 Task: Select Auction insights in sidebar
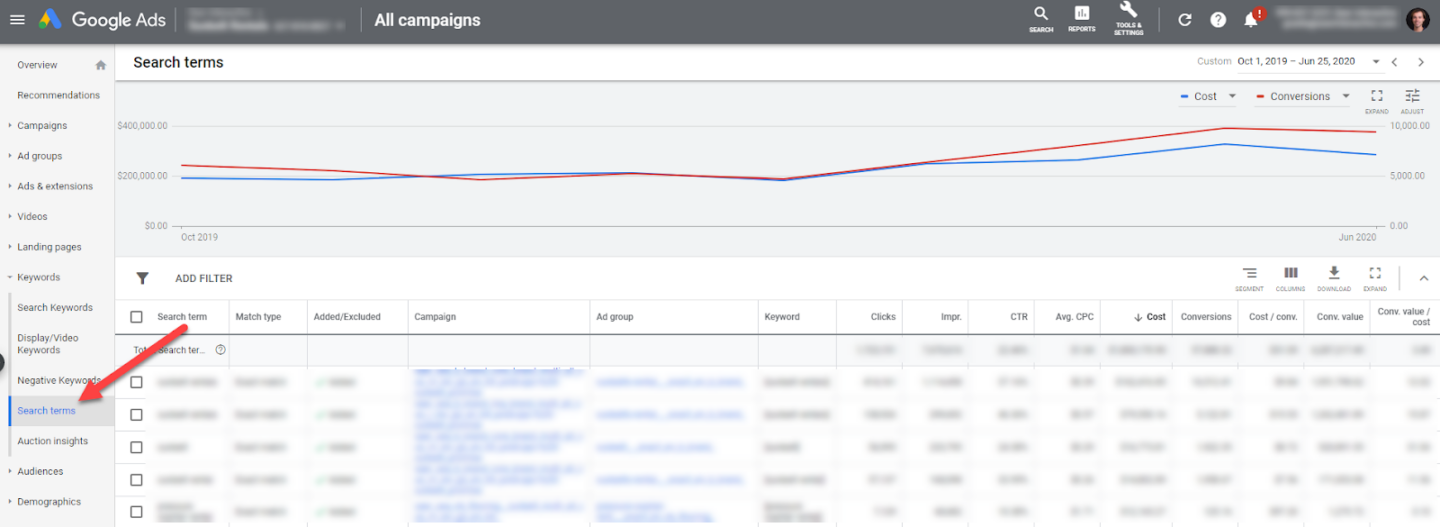point(52,441)
